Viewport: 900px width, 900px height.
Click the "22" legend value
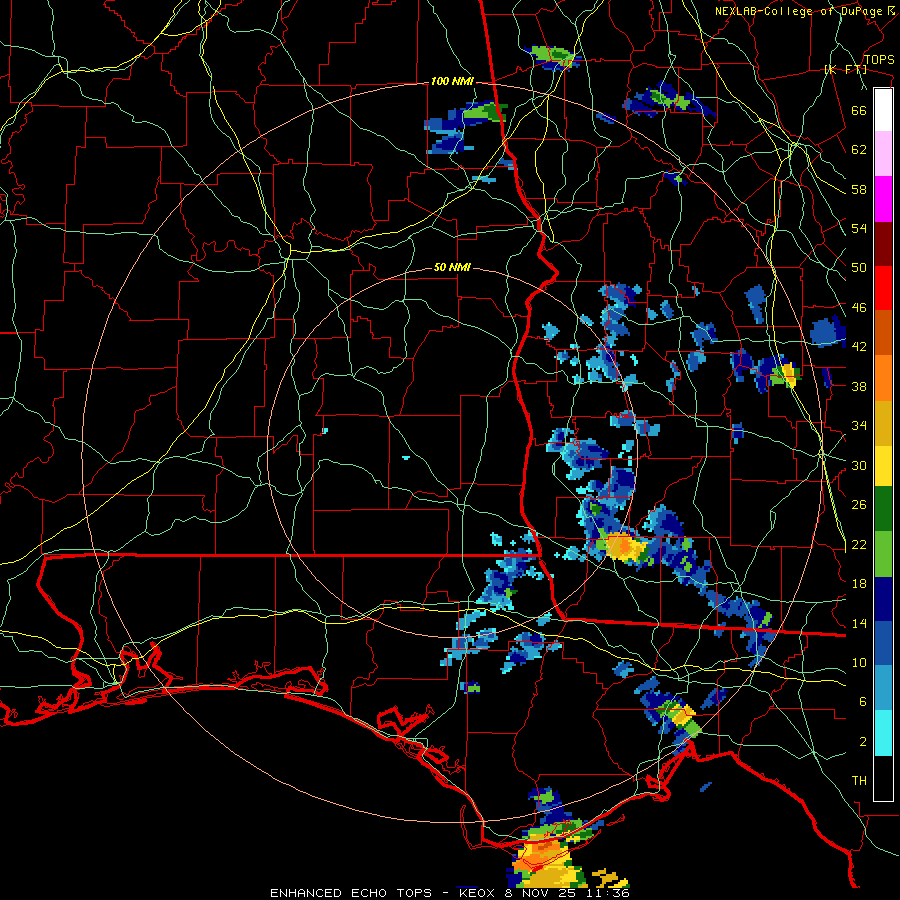[x=859, y=544]
